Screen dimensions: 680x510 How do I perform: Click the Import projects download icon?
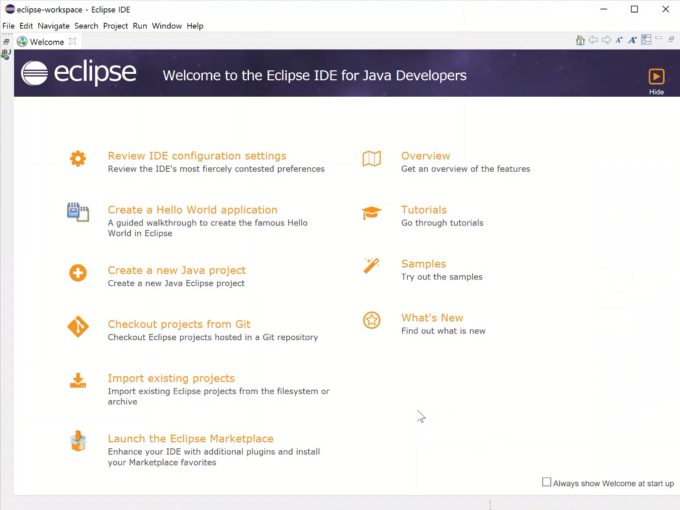78,380
